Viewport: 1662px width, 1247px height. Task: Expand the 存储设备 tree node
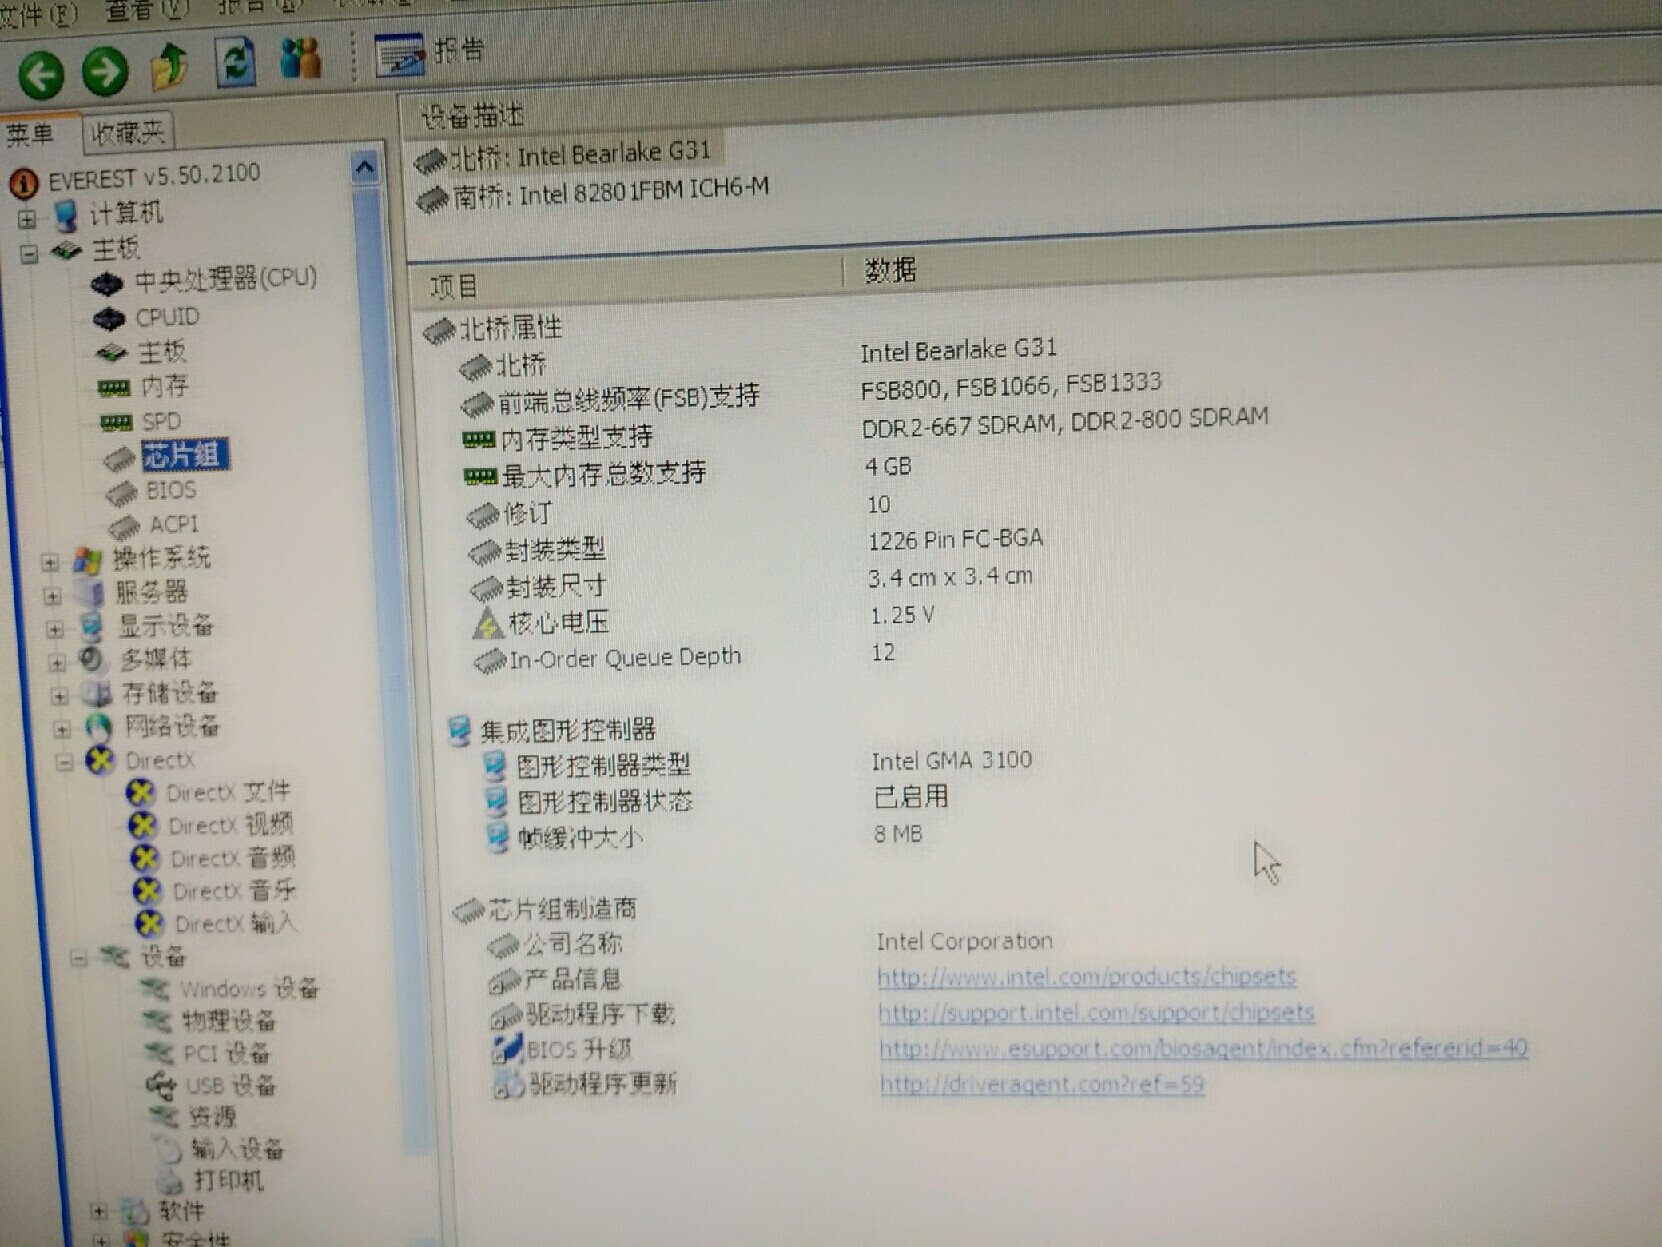click(59, 695)
